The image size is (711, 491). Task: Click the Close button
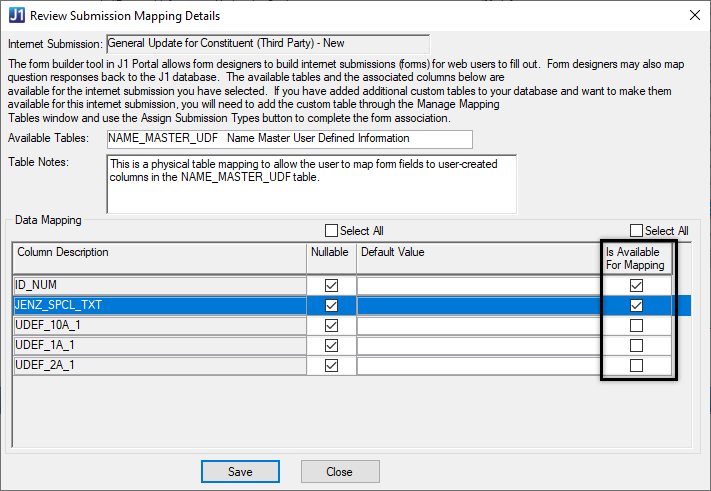(340, 472)
